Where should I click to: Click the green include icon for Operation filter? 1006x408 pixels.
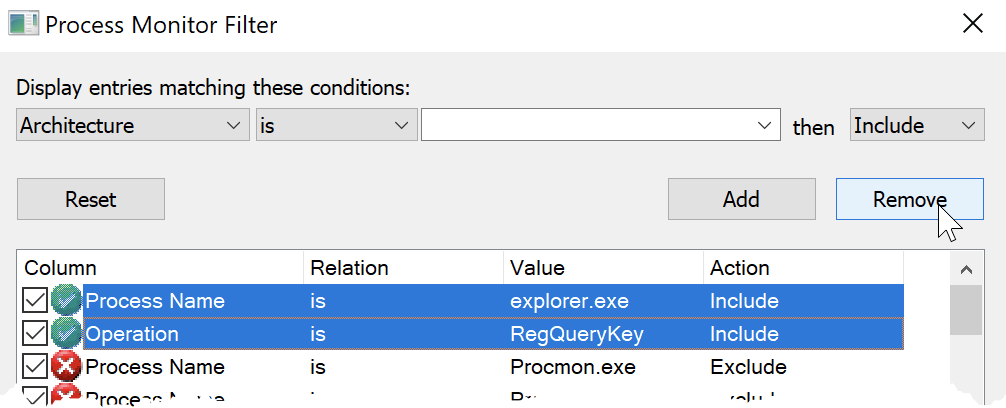[67, 334]
